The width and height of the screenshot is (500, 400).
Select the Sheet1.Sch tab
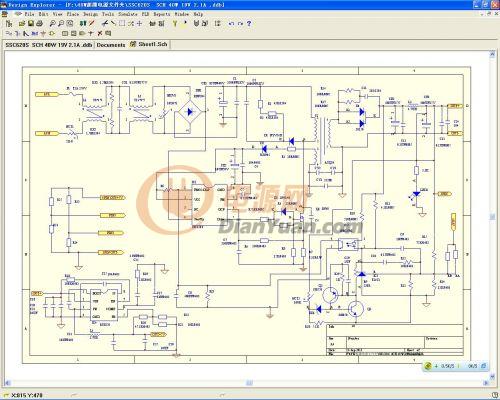(x=149, y=44)
